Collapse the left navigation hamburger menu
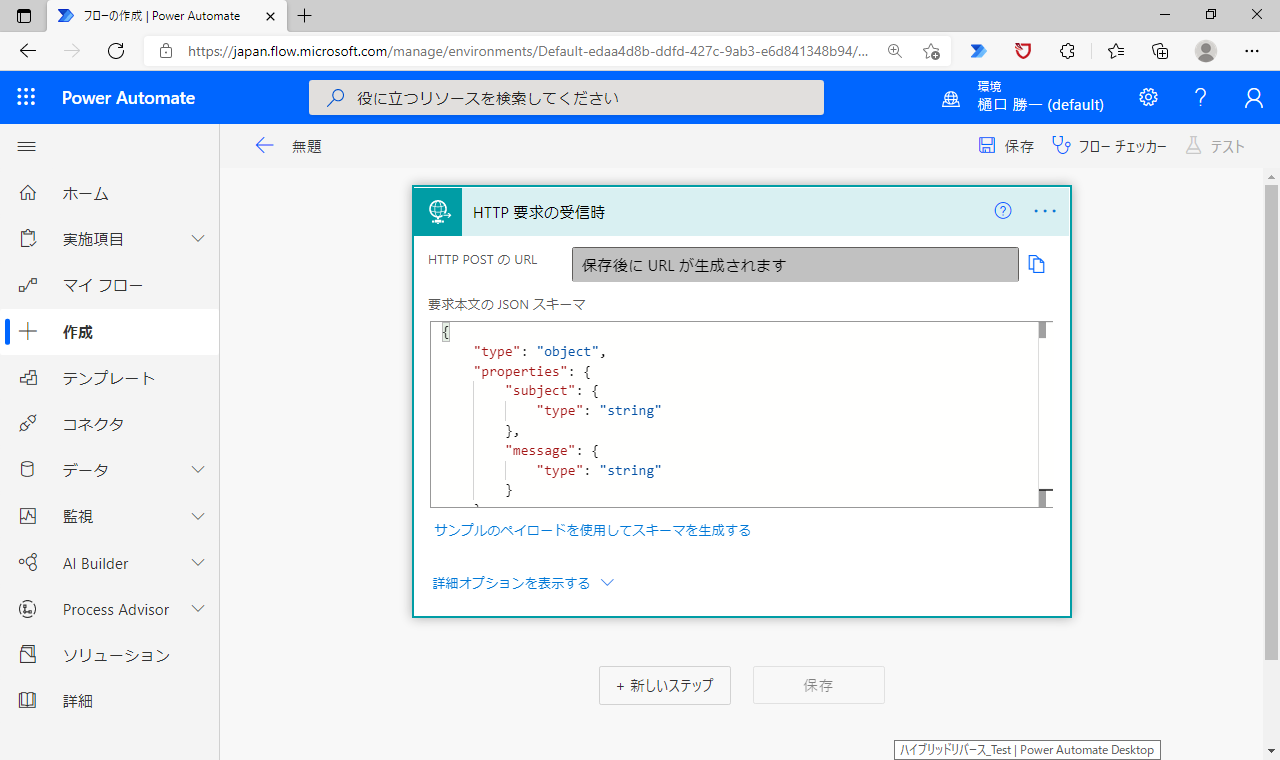The width and height of the screenshot is (1280, 760). coord(27,146)
